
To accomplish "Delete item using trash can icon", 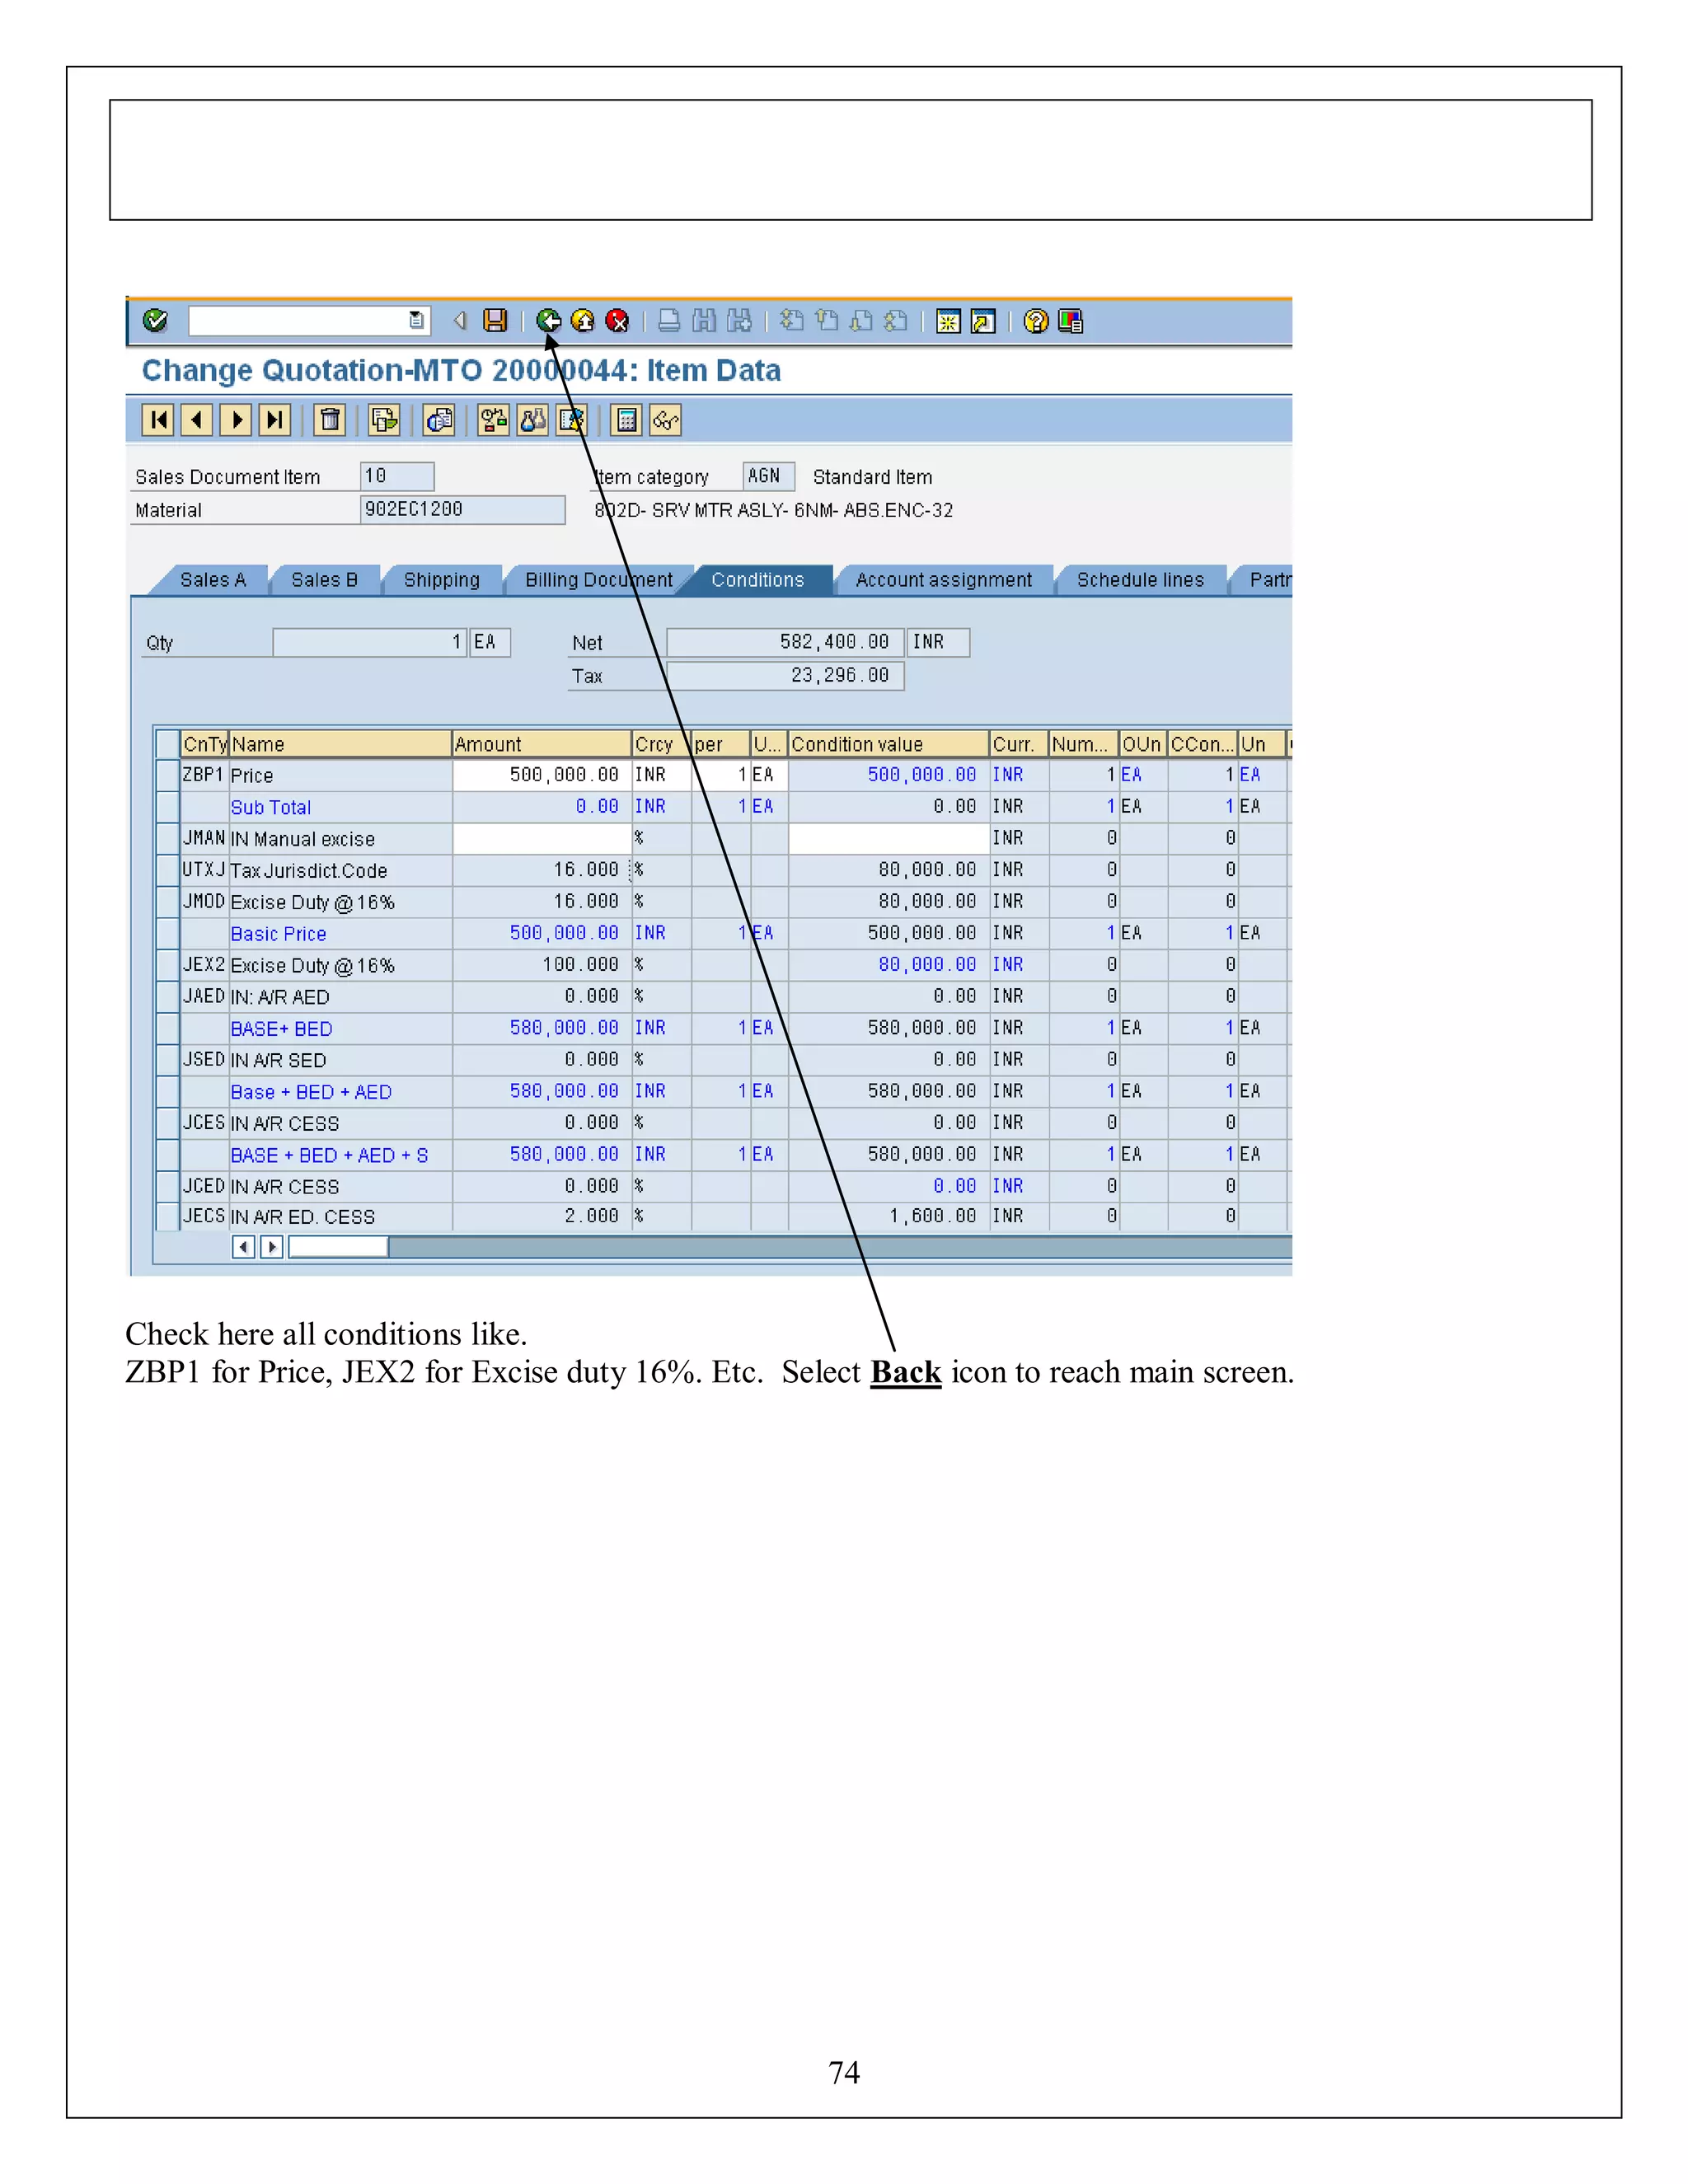I will pyautogui.click(x=329, y=420).
